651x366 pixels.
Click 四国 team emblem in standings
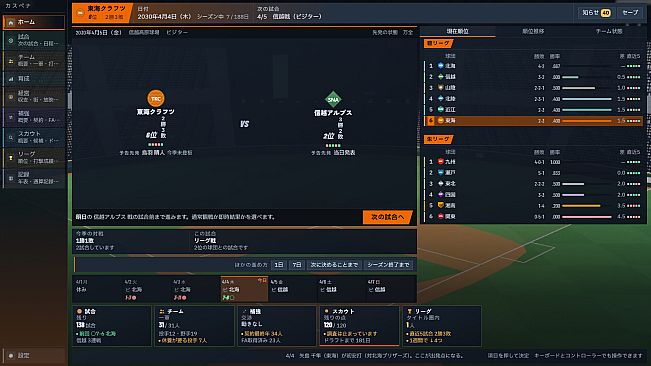tap(441, 194)
